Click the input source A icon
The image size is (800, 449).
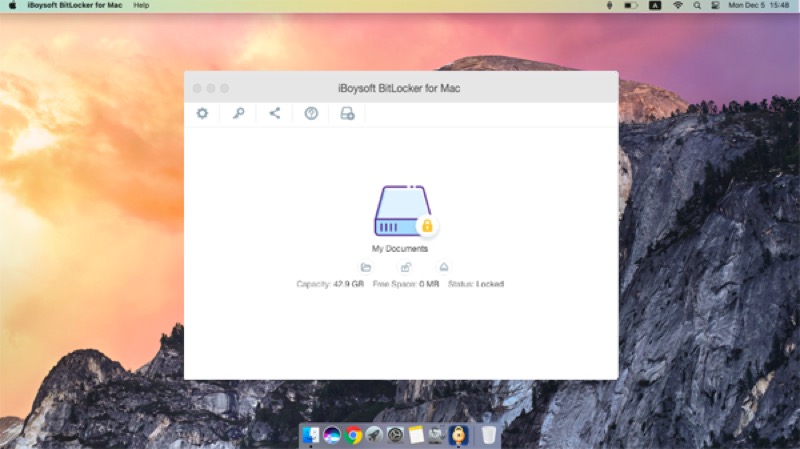pyautogui.click(x=655, y=5)
